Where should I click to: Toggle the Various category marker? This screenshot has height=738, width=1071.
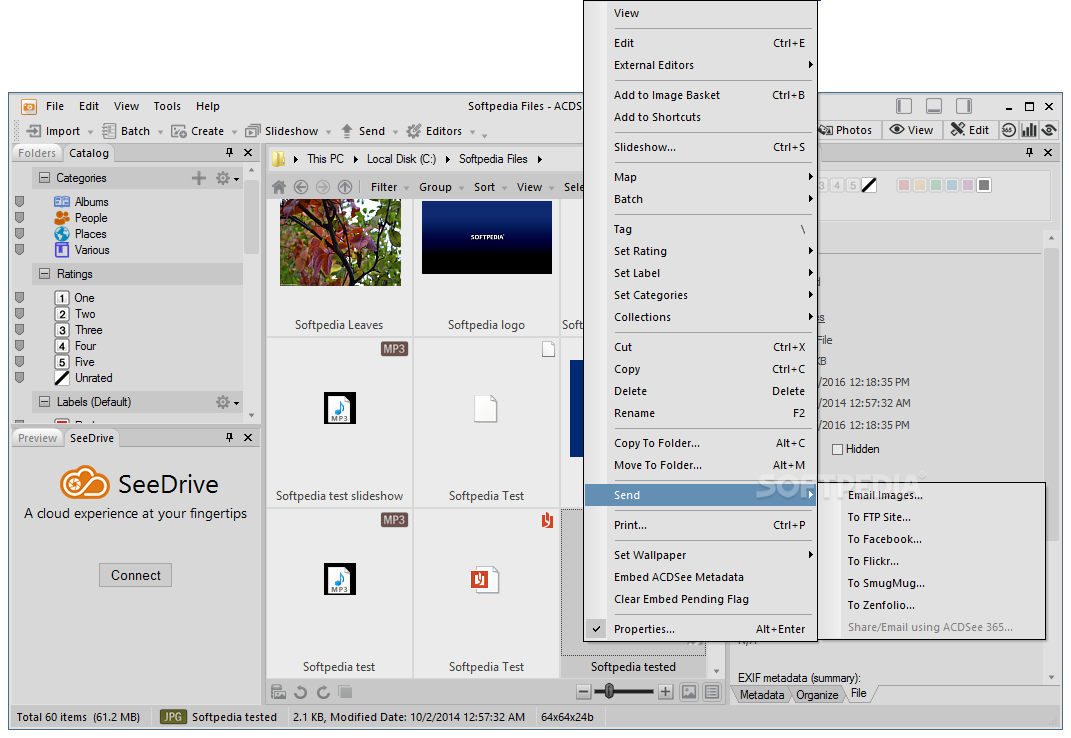click(20, 249)
